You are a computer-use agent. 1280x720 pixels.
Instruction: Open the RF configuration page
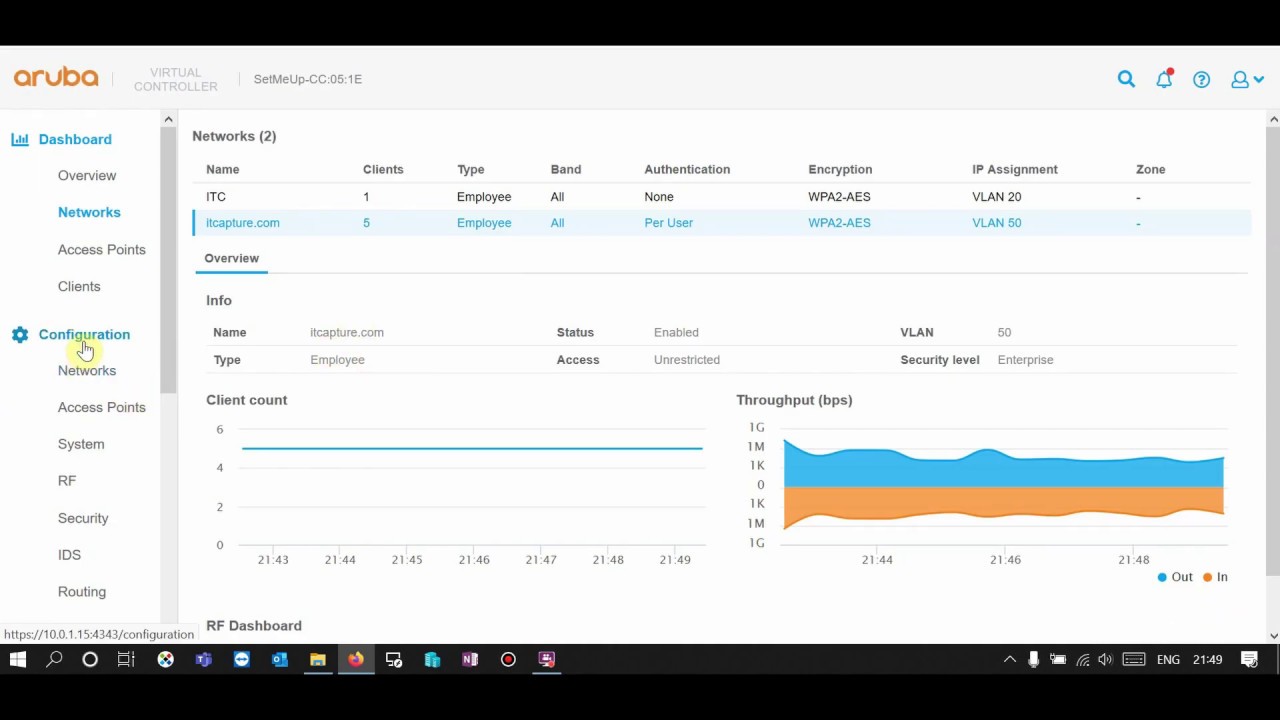67,481
